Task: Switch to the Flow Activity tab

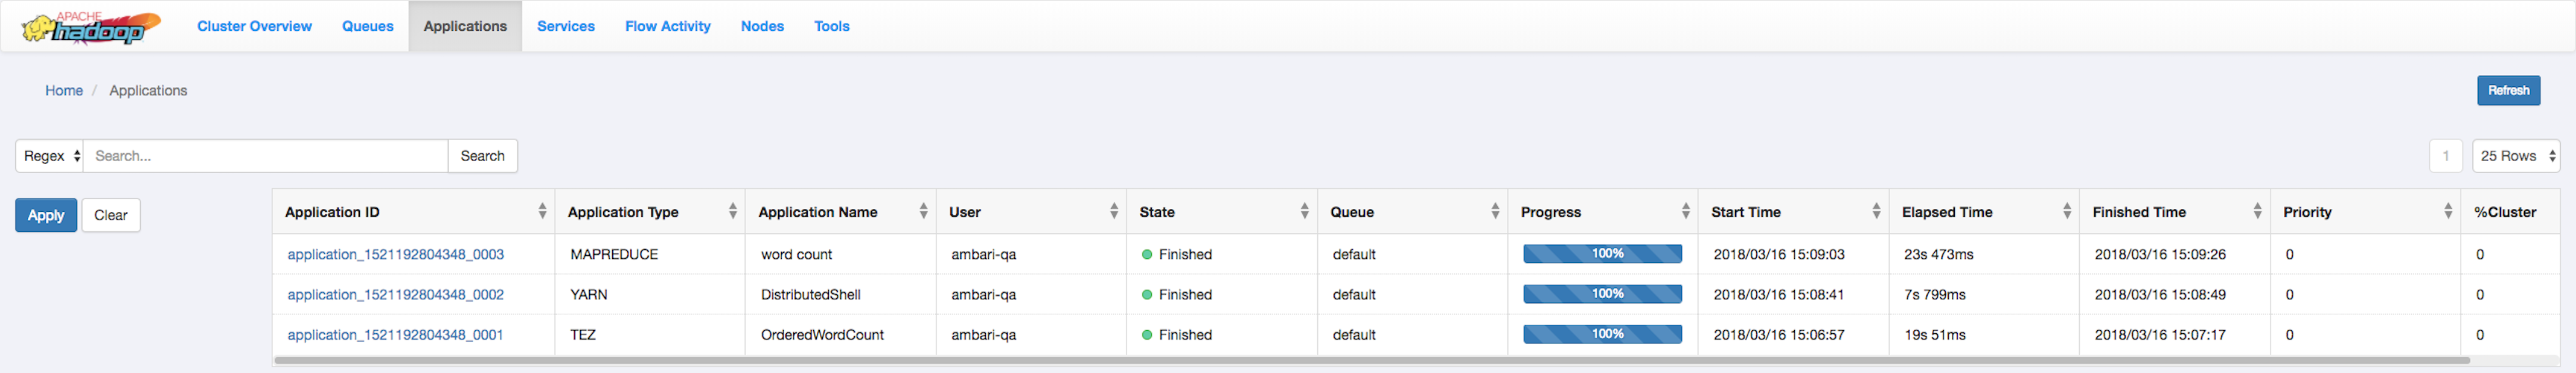Action: pos(667,27)
